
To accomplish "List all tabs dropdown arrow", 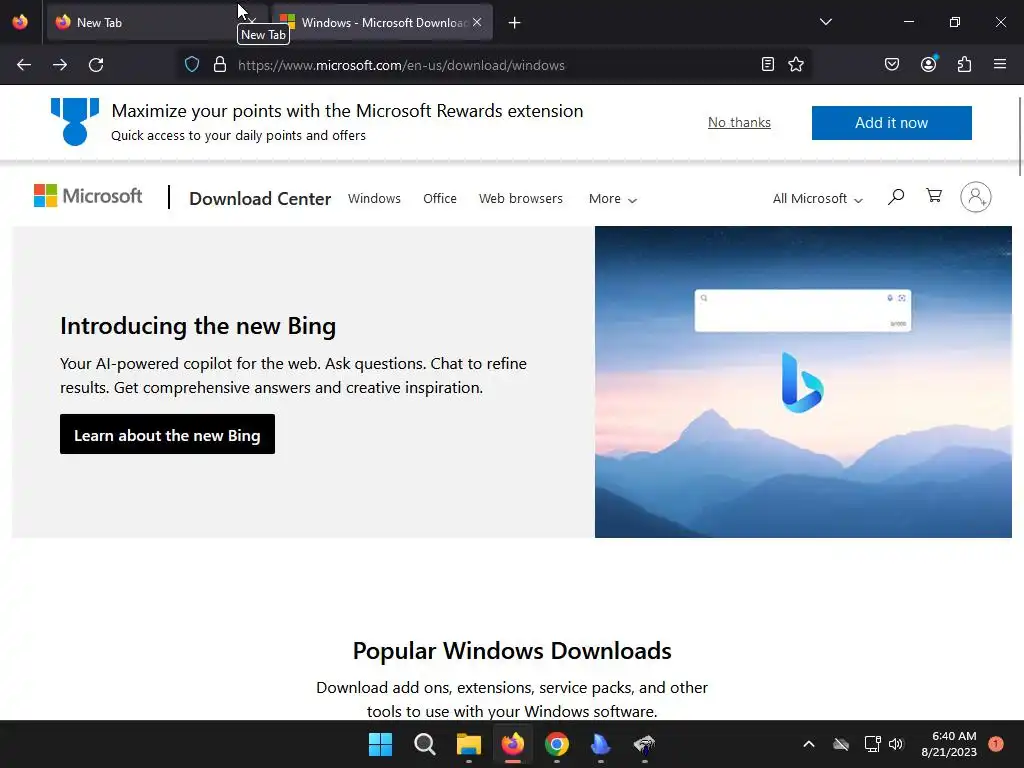I will coord(825,22).
